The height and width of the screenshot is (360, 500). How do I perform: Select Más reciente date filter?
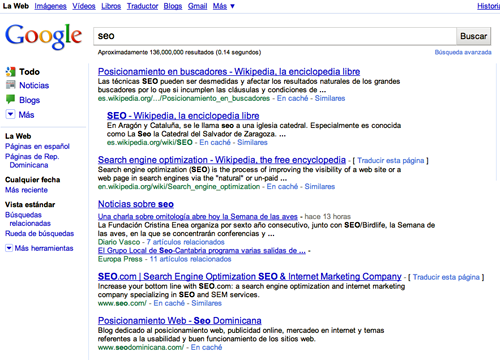[26, 190]
